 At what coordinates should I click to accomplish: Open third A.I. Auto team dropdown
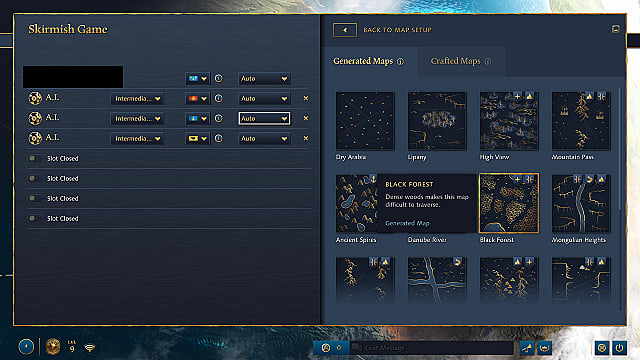(264, 138)
